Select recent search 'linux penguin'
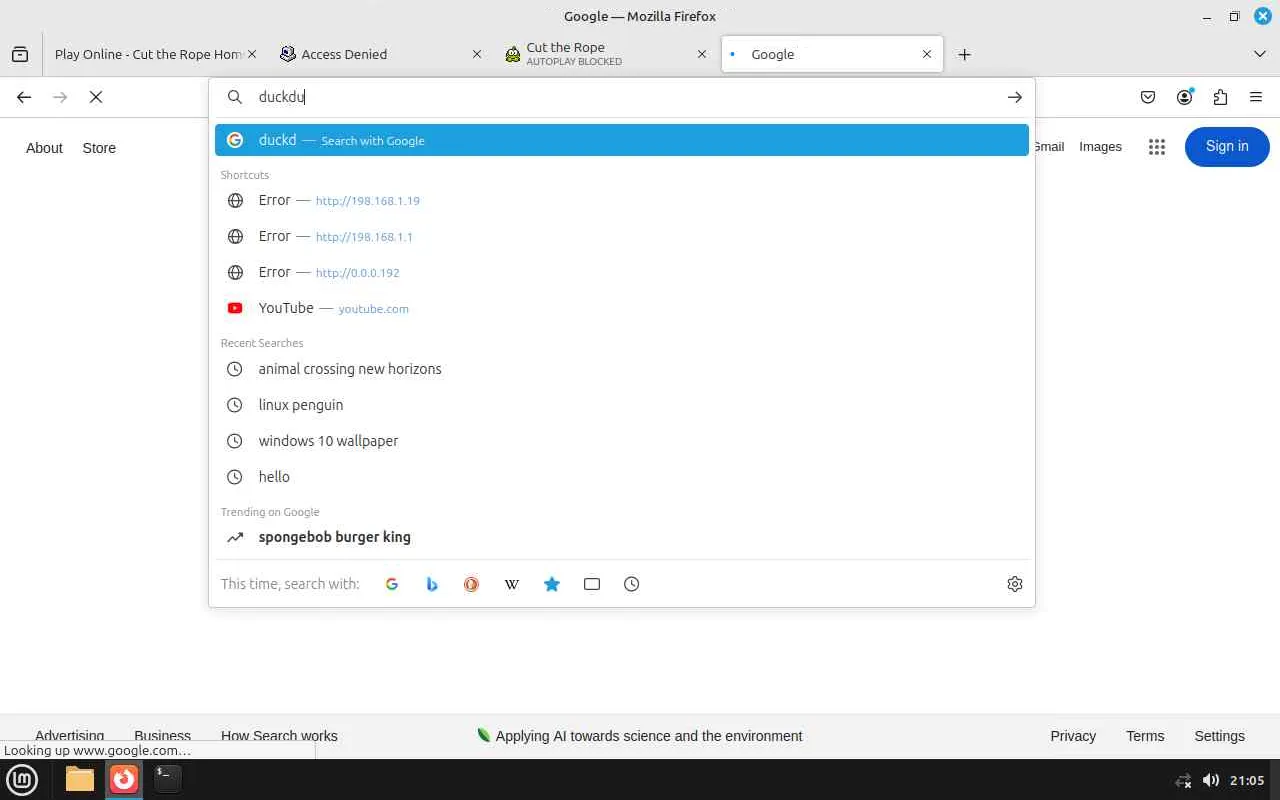This screenshot has height=800, width=1280. coord(622,405)
